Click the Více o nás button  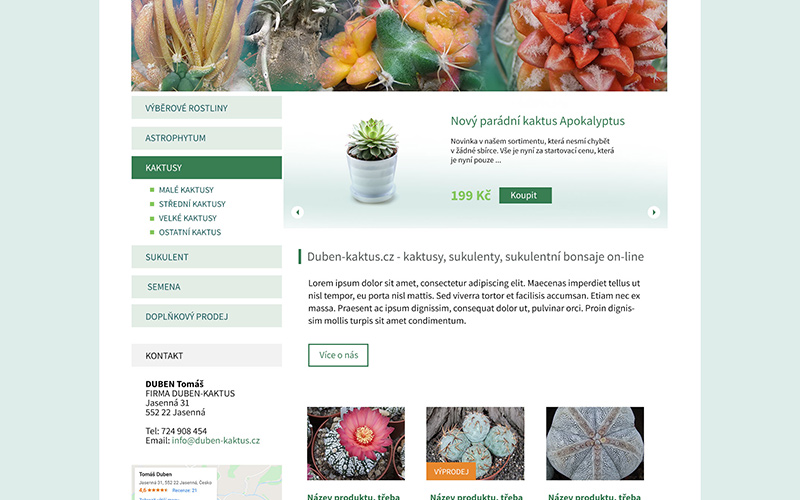[x=338, y=355]
